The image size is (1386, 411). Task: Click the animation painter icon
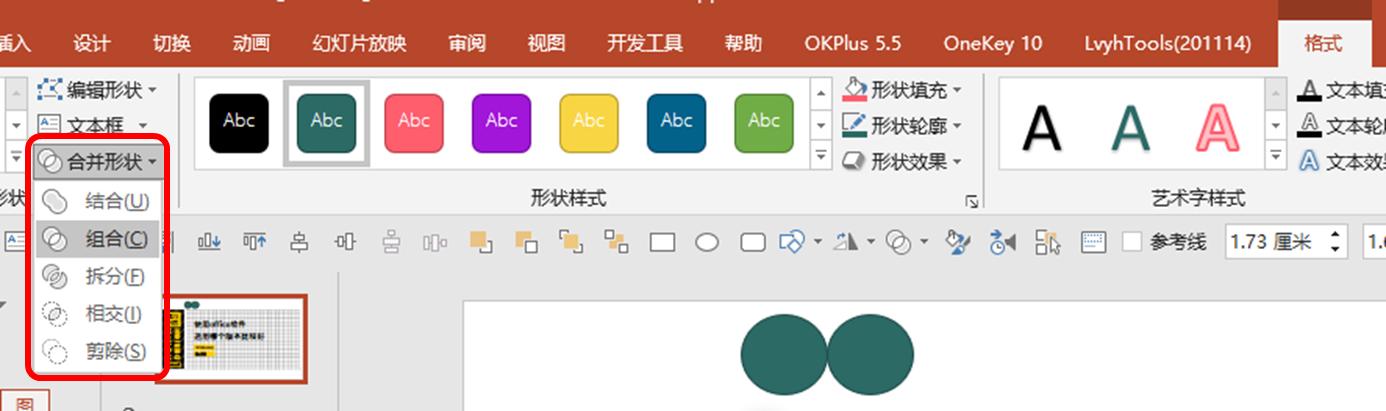click(x=1002, y=242)
